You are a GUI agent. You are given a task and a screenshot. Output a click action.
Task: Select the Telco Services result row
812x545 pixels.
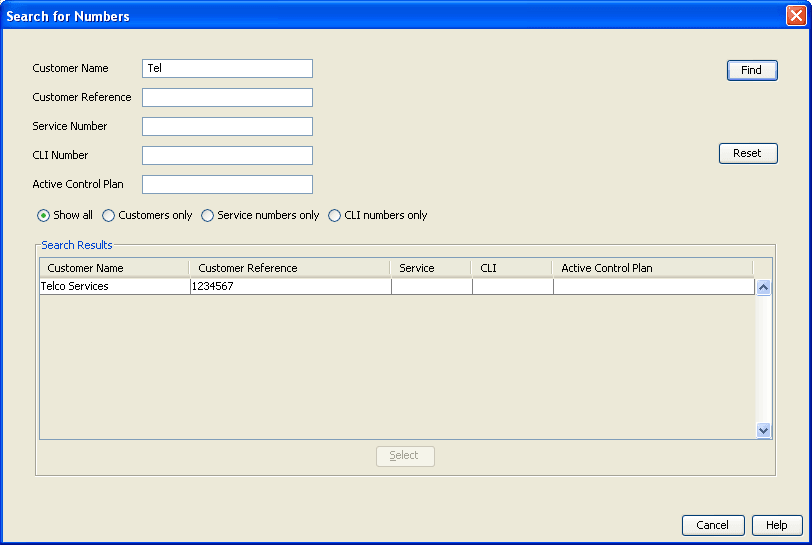(x=397, y=286)
